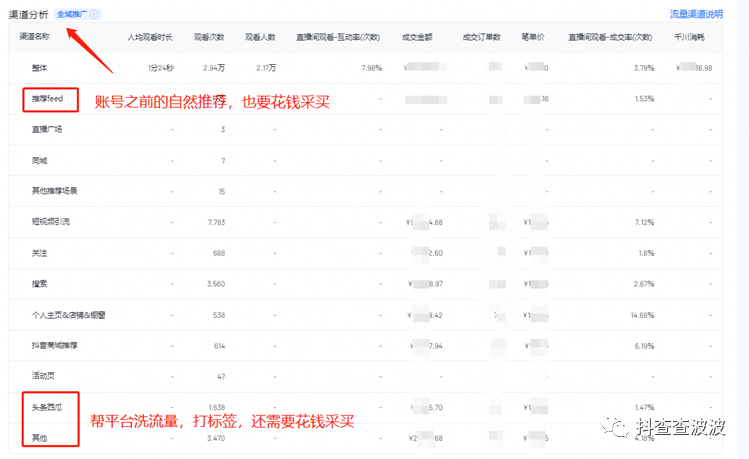This screenshot has width=749, height=459.
Task: Click view count 3 in 直播广场 row
Action: coord(223,129)
